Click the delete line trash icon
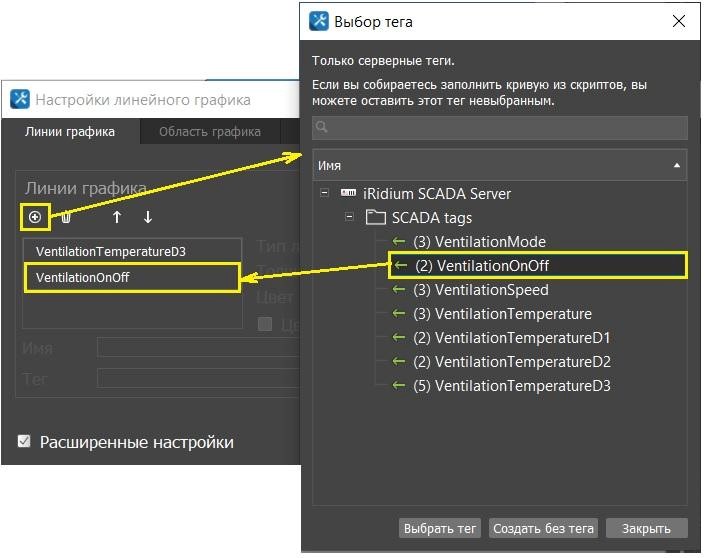Image resolution: width=706 pixels, height=558 pixels. tap(66, 217)
